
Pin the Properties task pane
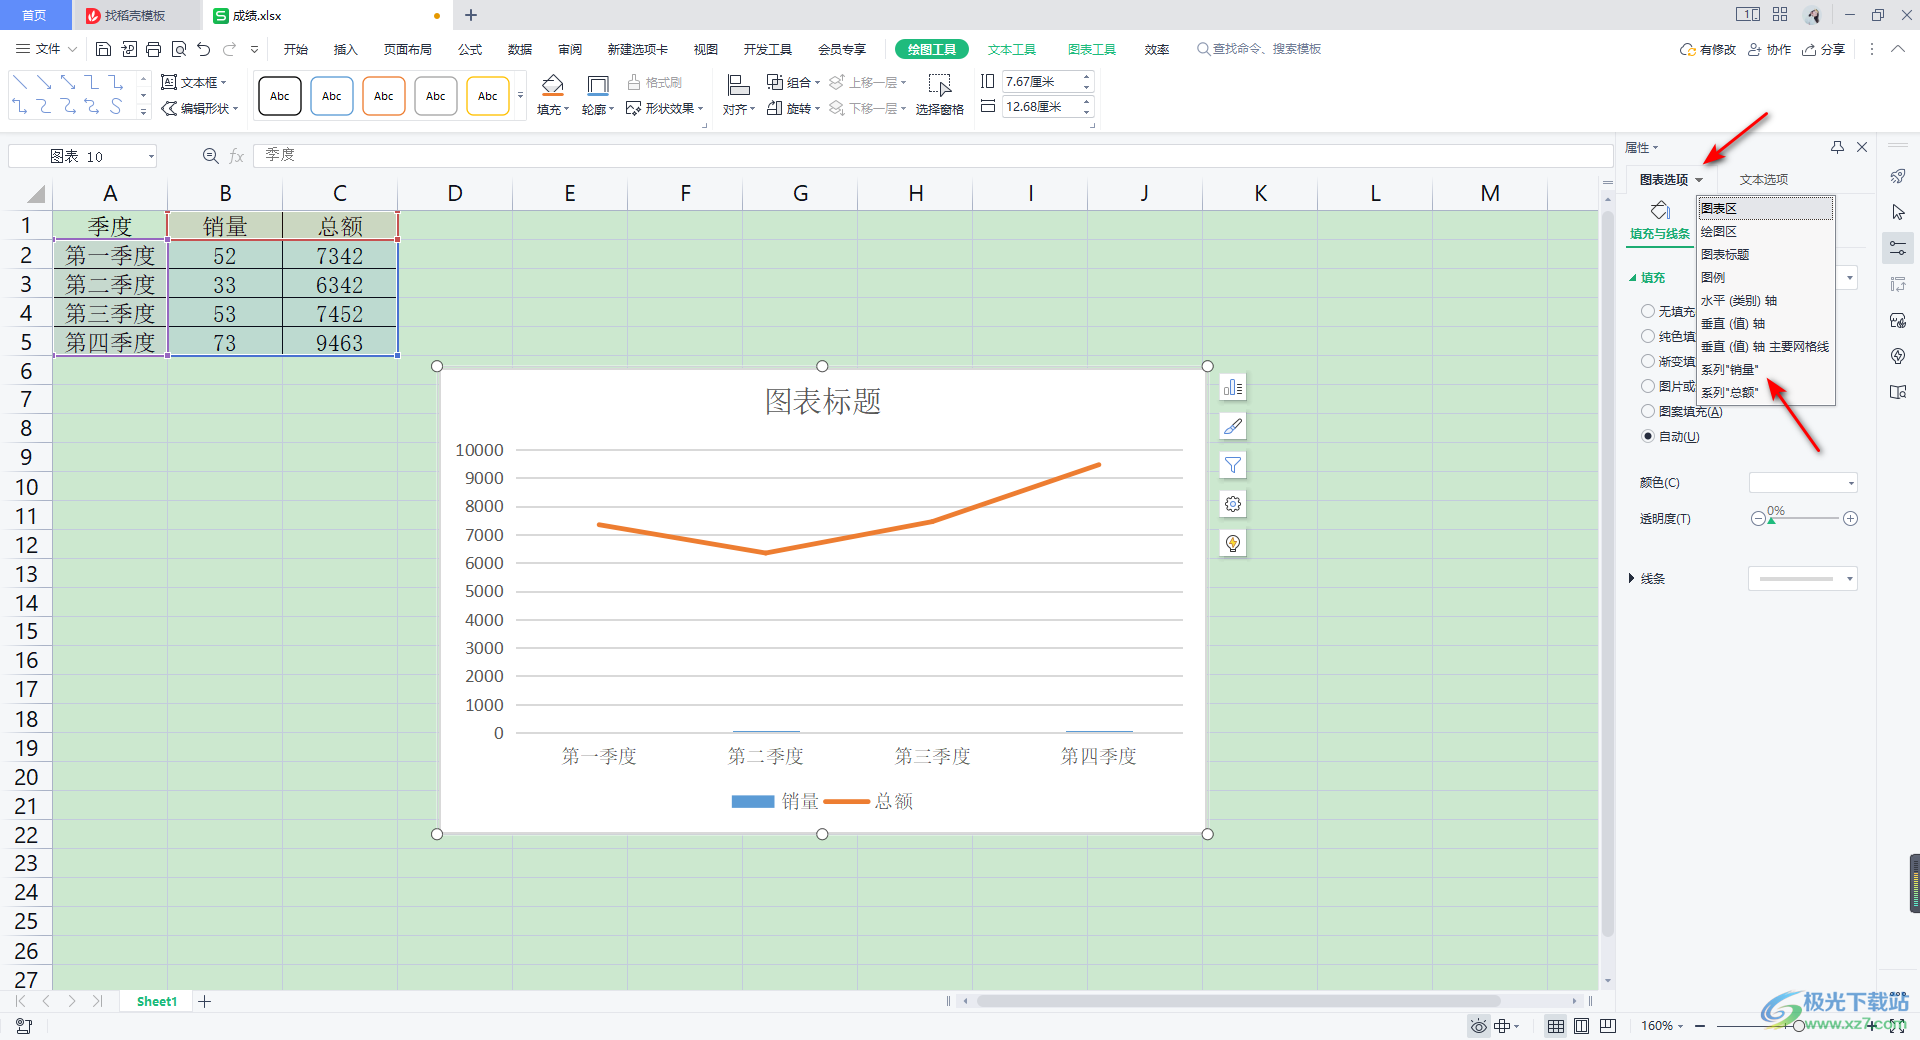(1837, 147)
